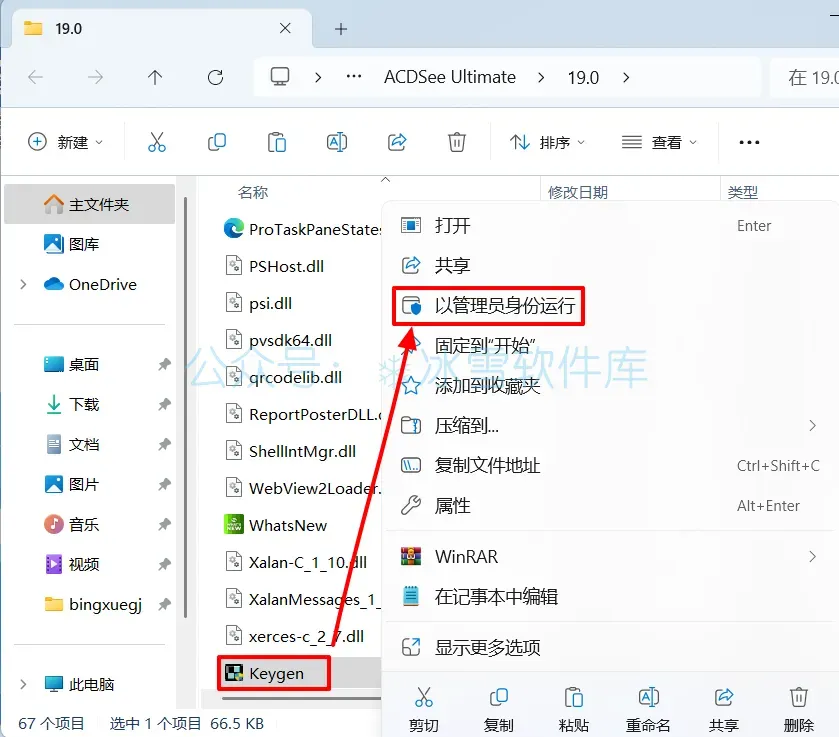Click the Cut scissors icon in toolbar
The width and height of the screenshot is (839, 737).
pos(157,142)
